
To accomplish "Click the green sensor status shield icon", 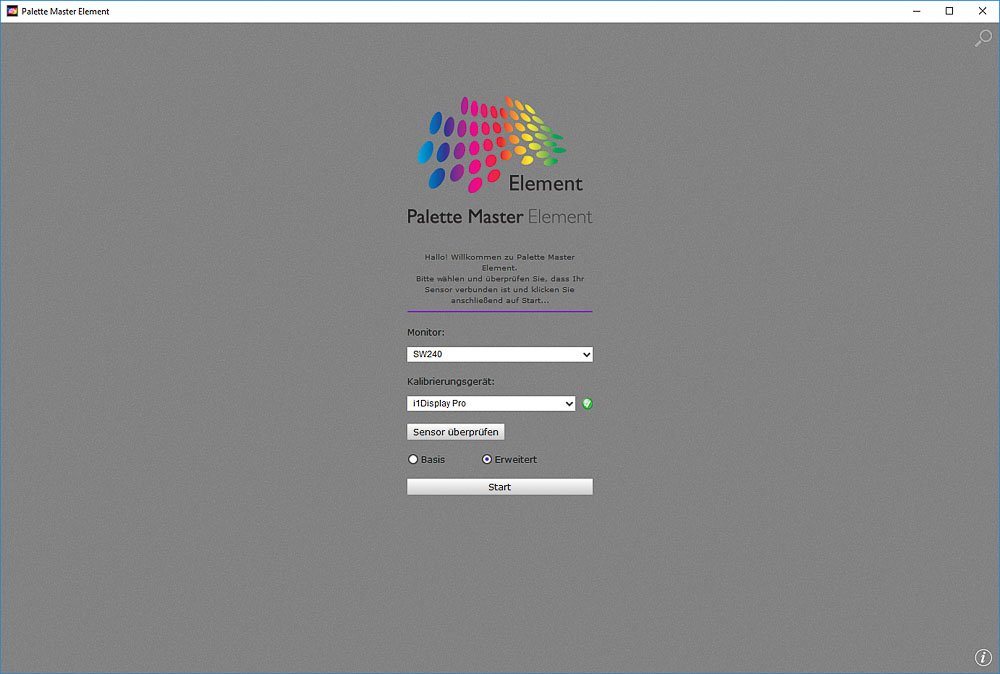I will (x=587, y=404).
